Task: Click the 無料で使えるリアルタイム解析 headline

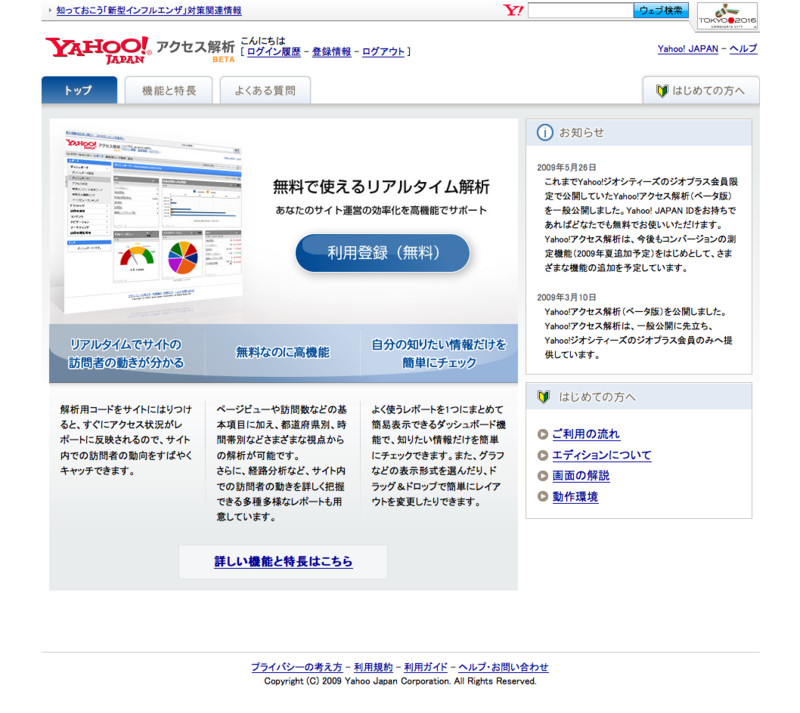Action: click(381, 187)
